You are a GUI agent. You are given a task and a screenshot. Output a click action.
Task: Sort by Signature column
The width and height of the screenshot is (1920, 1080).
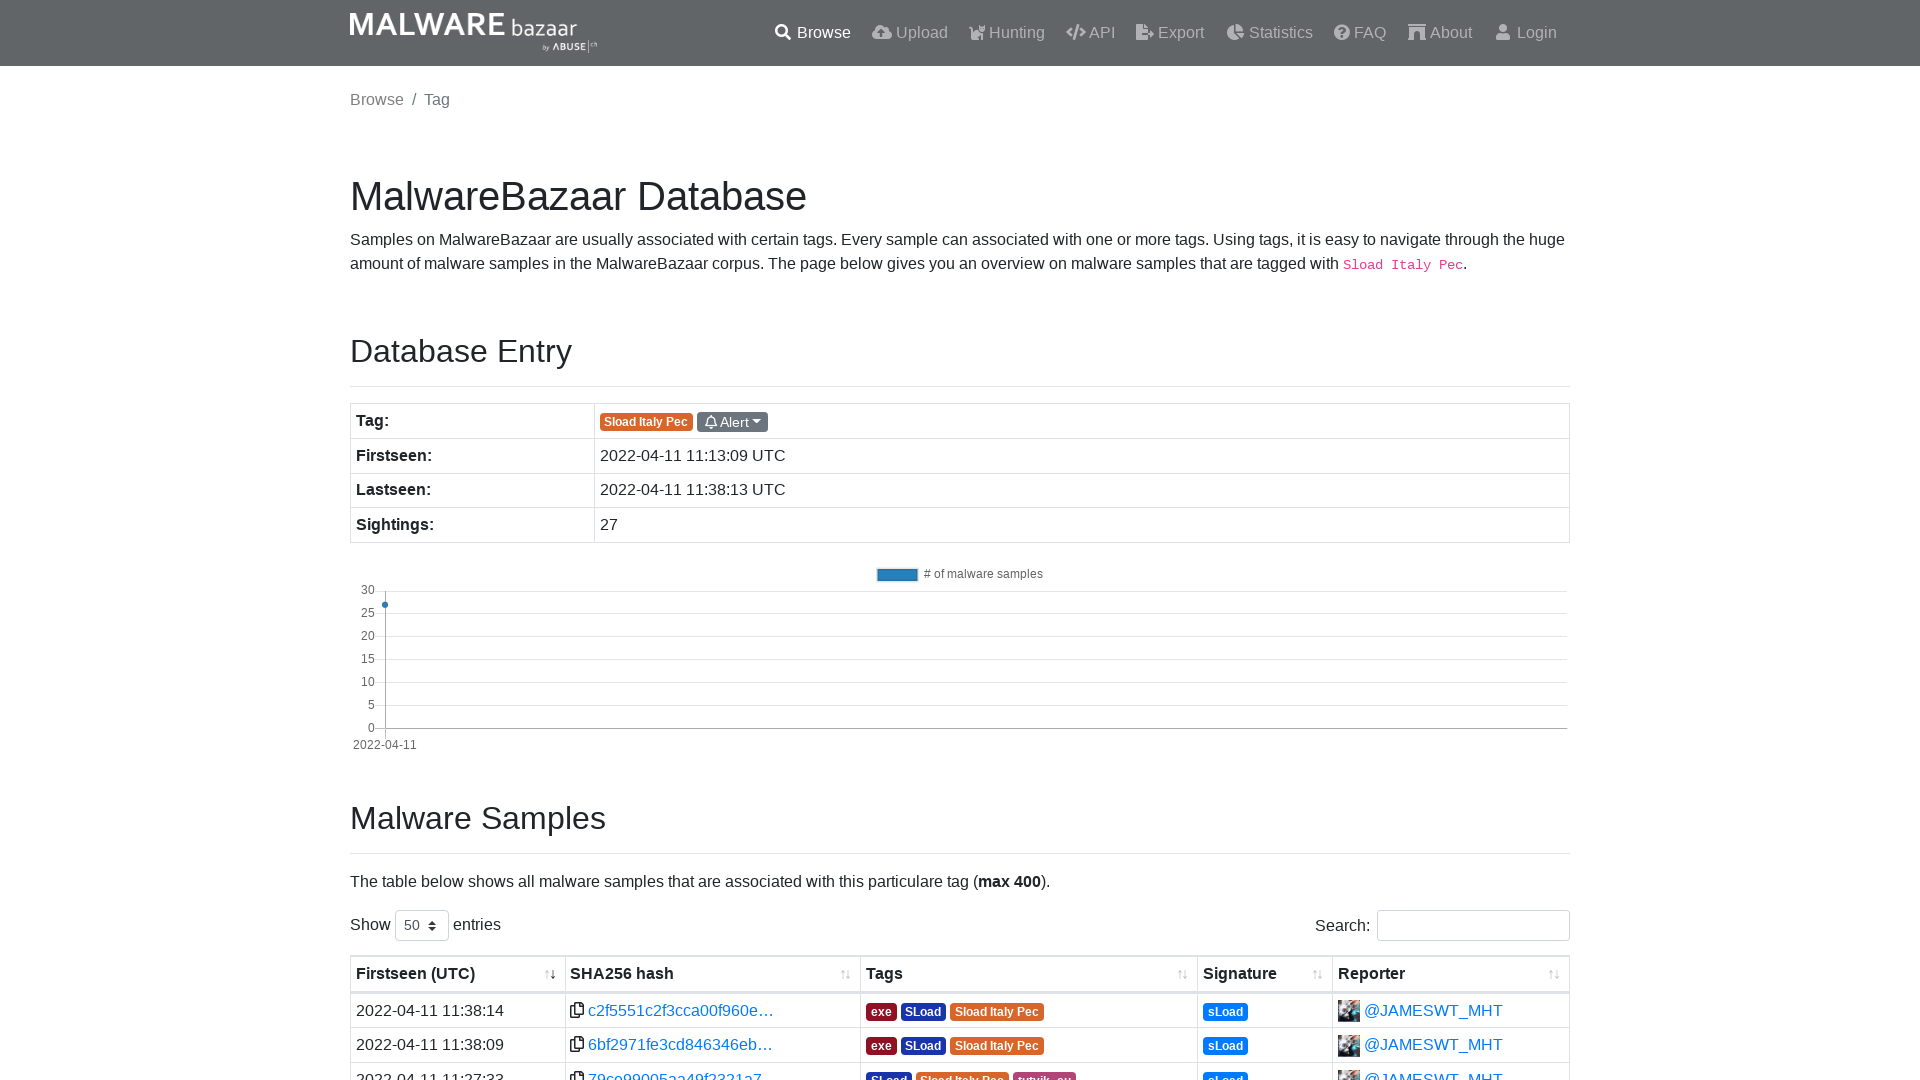coord(1265,974)
